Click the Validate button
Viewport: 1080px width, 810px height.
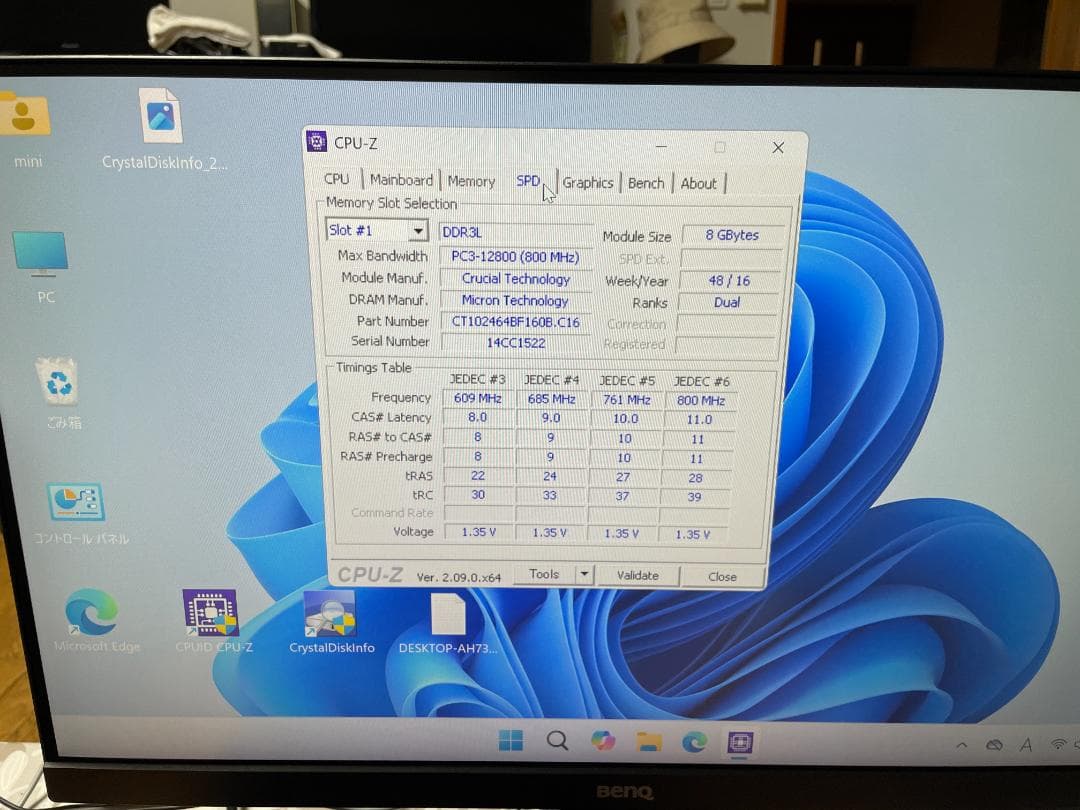[639, 576]
